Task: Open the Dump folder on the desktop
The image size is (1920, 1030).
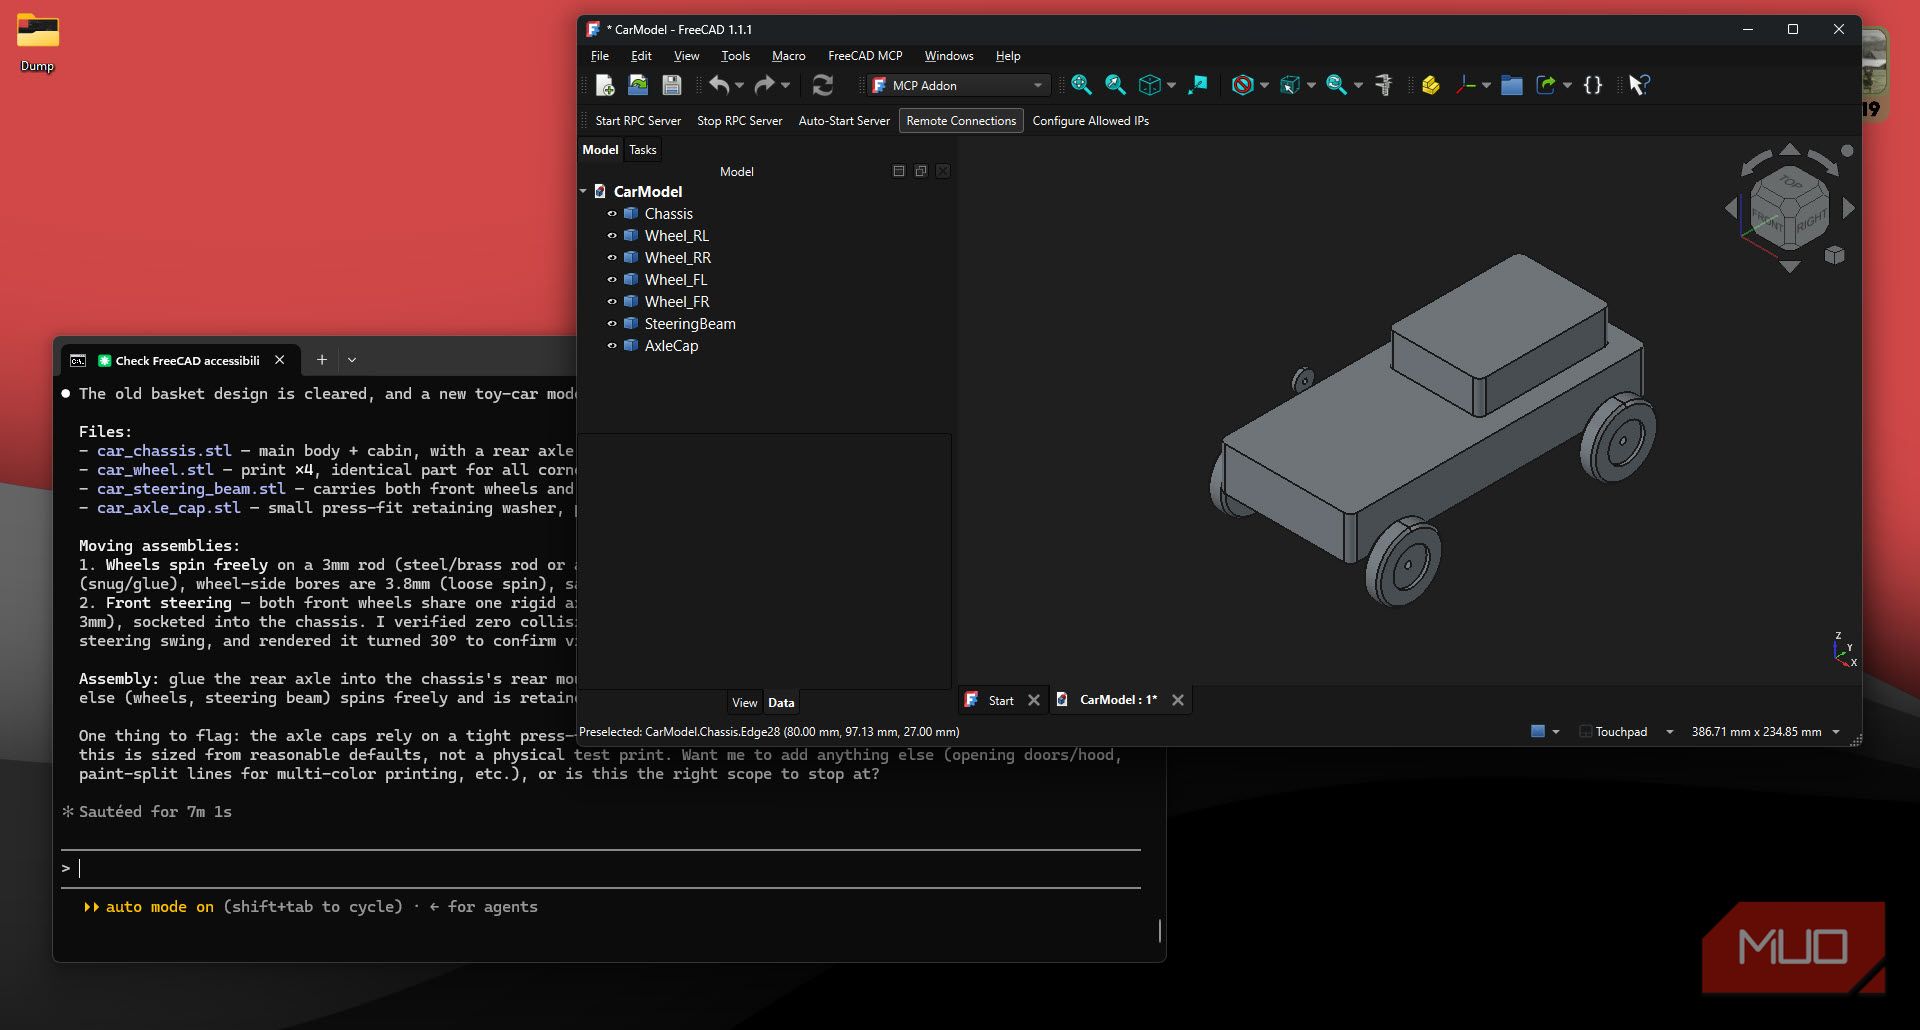Action: pyautogui.click(x=38, y=42)
